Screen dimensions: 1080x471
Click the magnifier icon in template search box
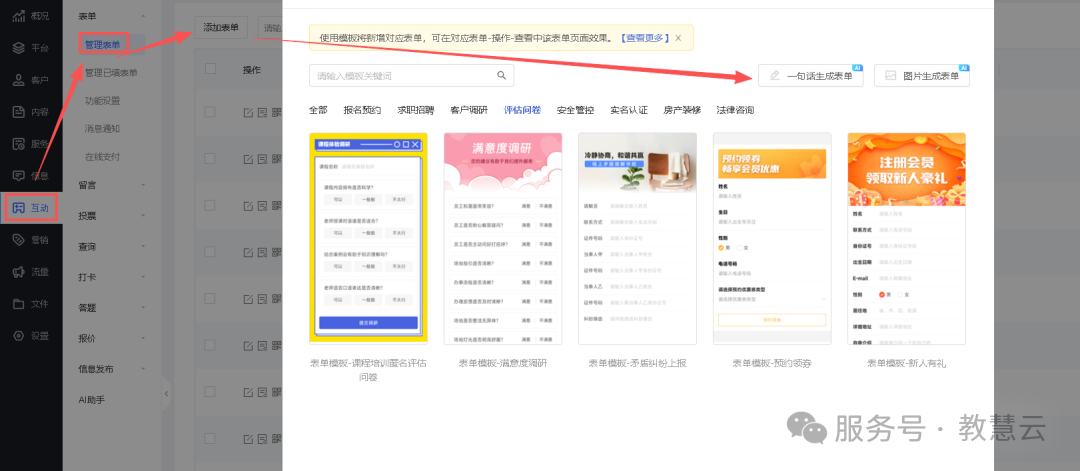(501, 75)
